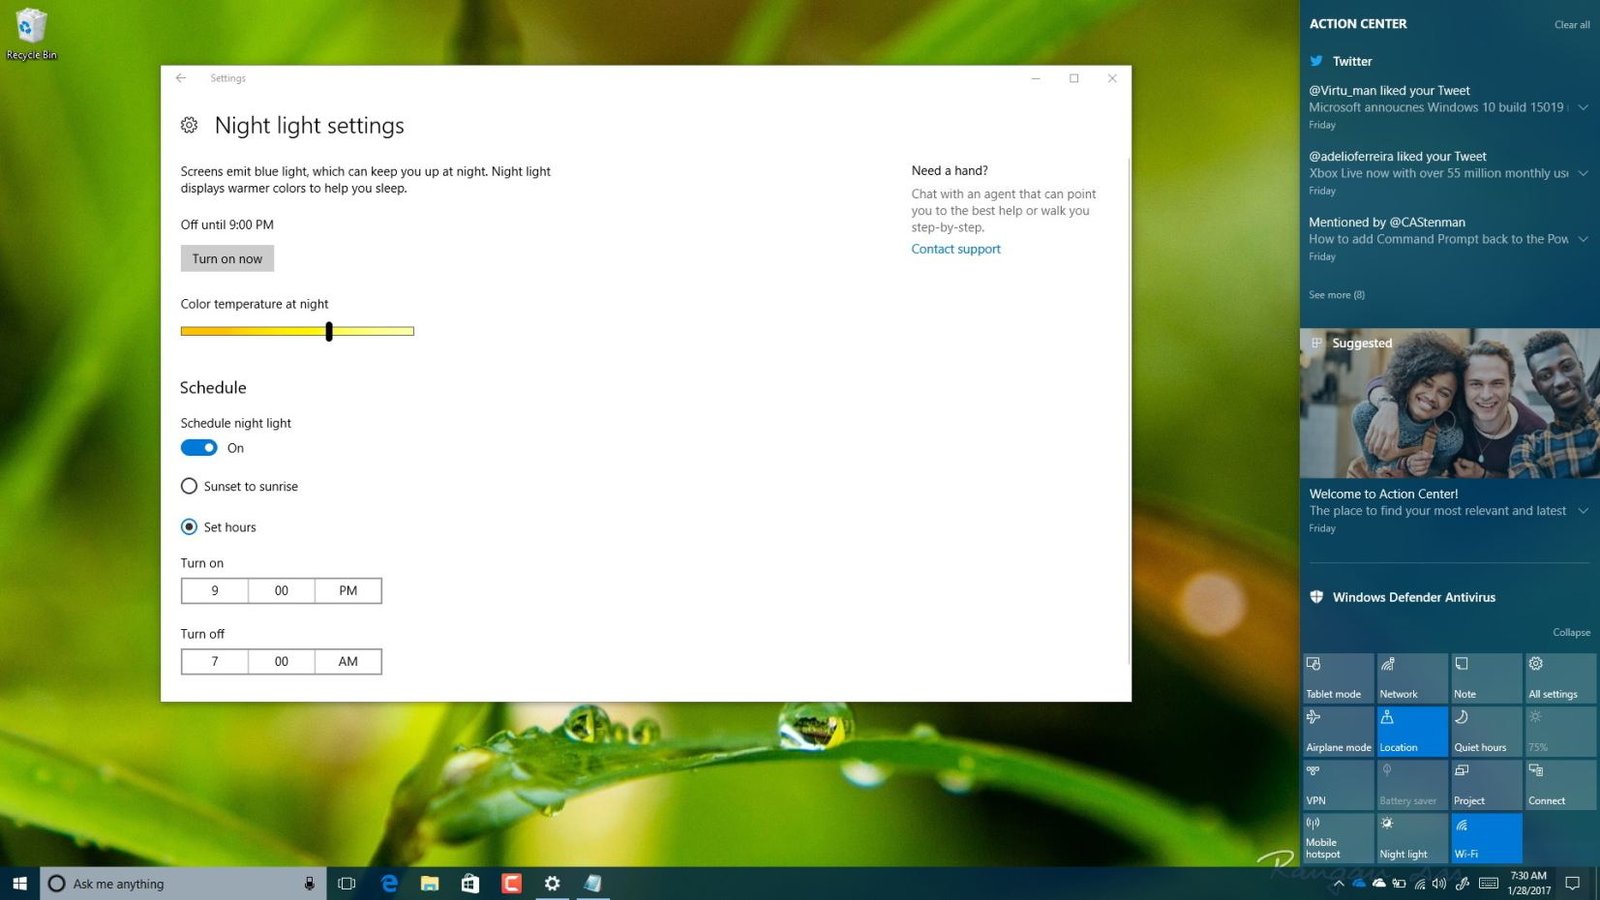This screenshot has height=900, width=1600.
Task: Open the Contact support link
Action: [x=955, y=249]
